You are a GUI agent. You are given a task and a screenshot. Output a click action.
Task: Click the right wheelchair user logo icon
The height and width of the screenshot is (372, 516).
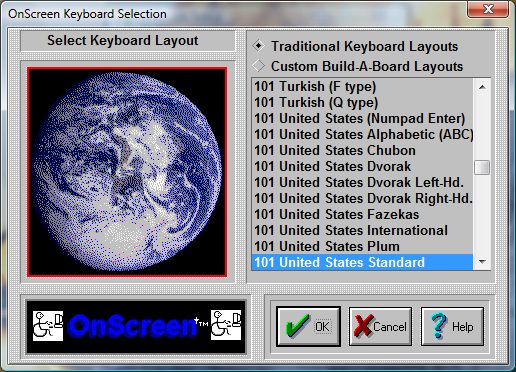226,325
